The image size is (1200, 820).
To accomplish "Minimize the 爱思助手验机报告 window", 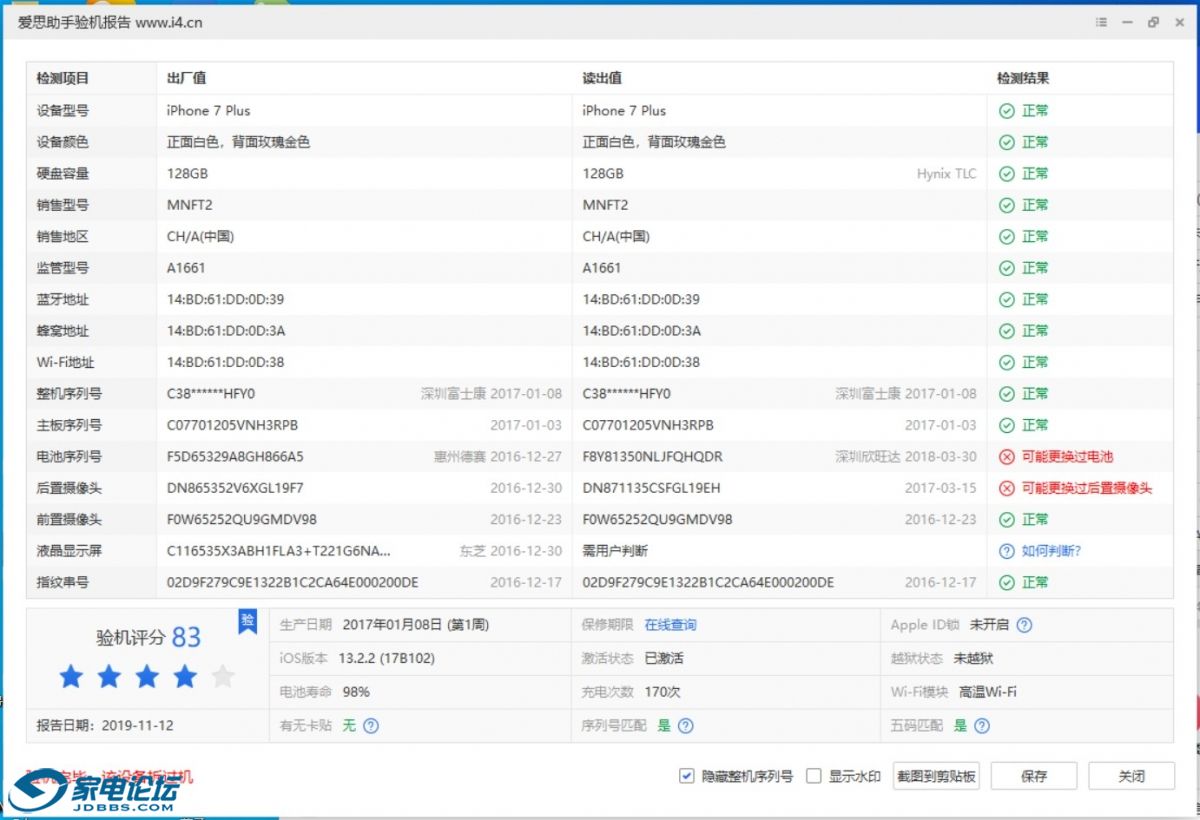I will (1127, 22).
